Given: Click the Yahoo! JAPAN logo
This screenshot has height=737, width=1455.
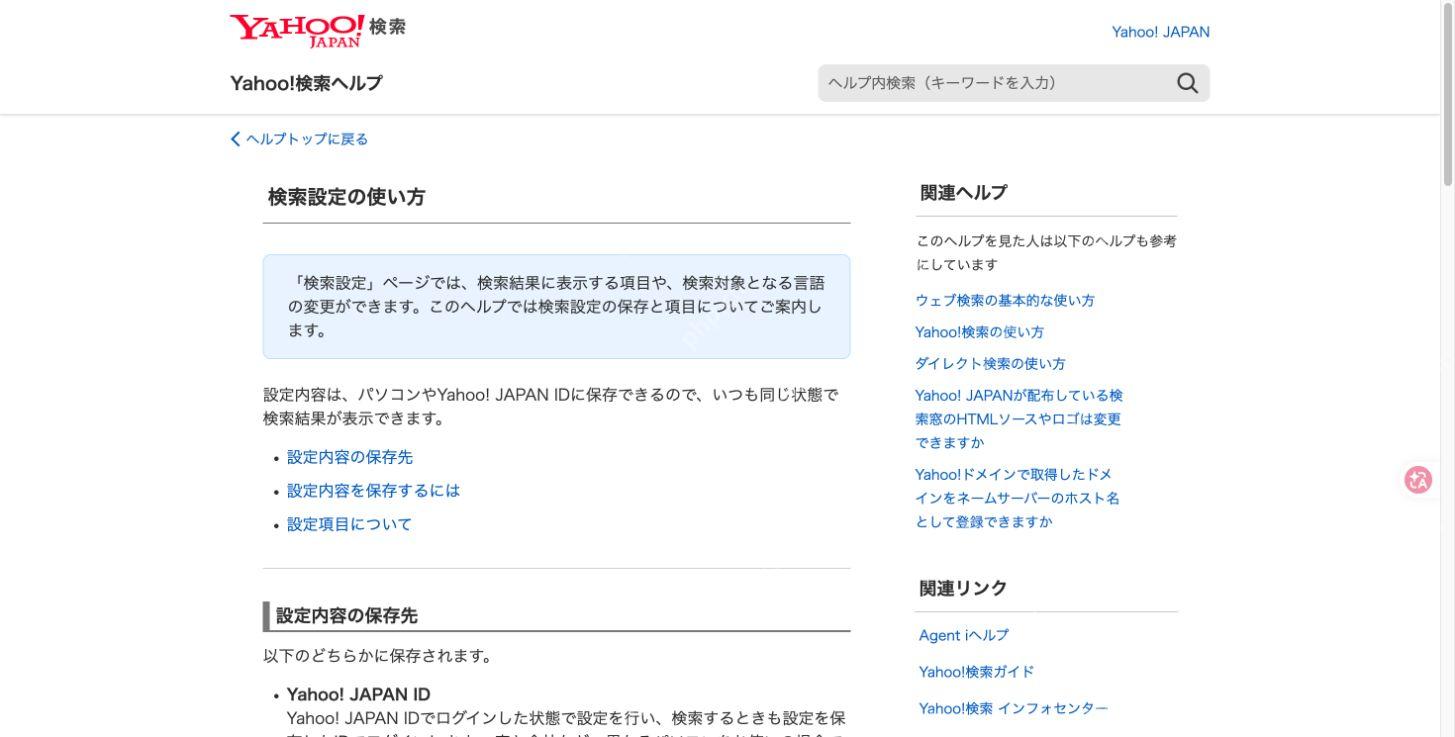Looking at the screenshot, I should click(x=297, y=30).
